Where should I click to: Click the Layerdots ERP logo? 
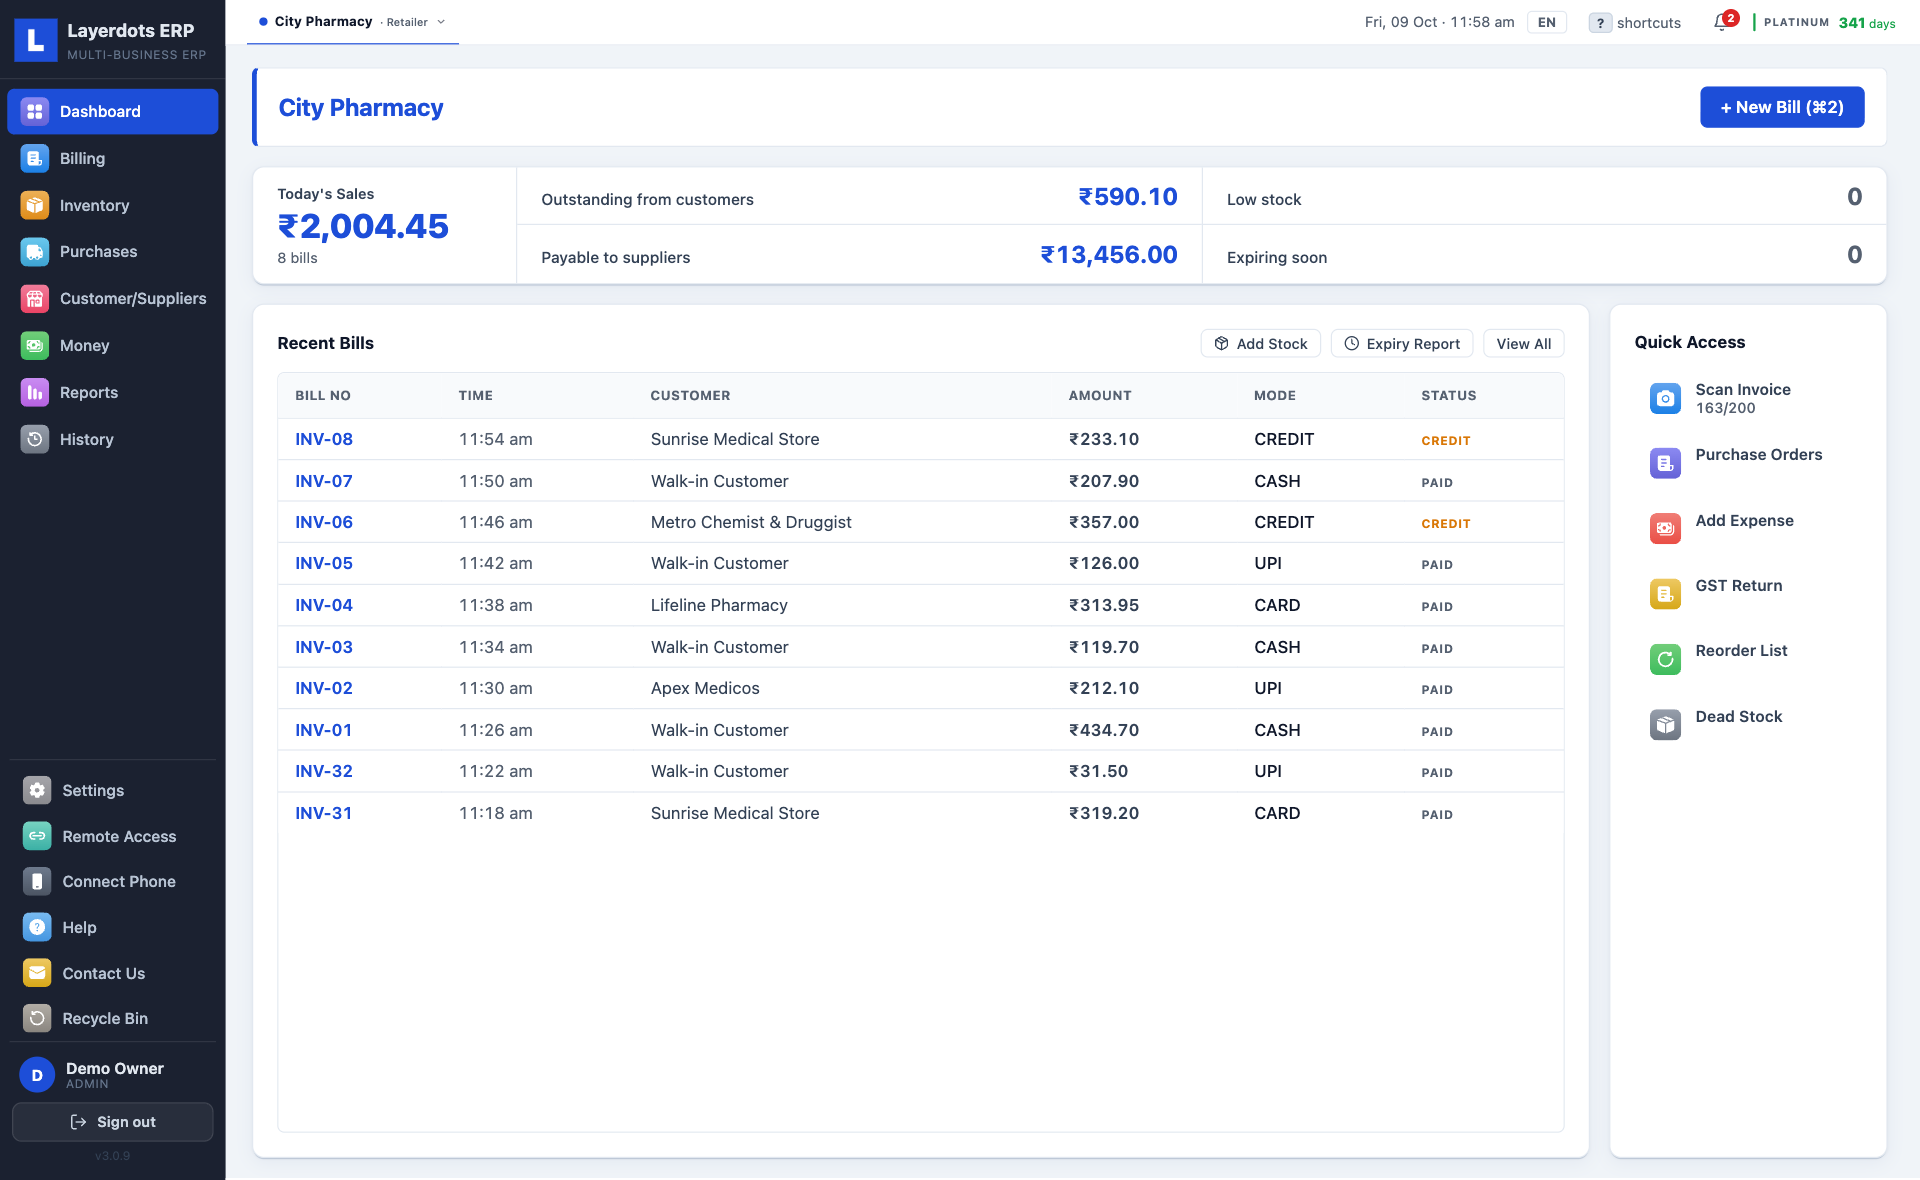click(x=36, y=40)
